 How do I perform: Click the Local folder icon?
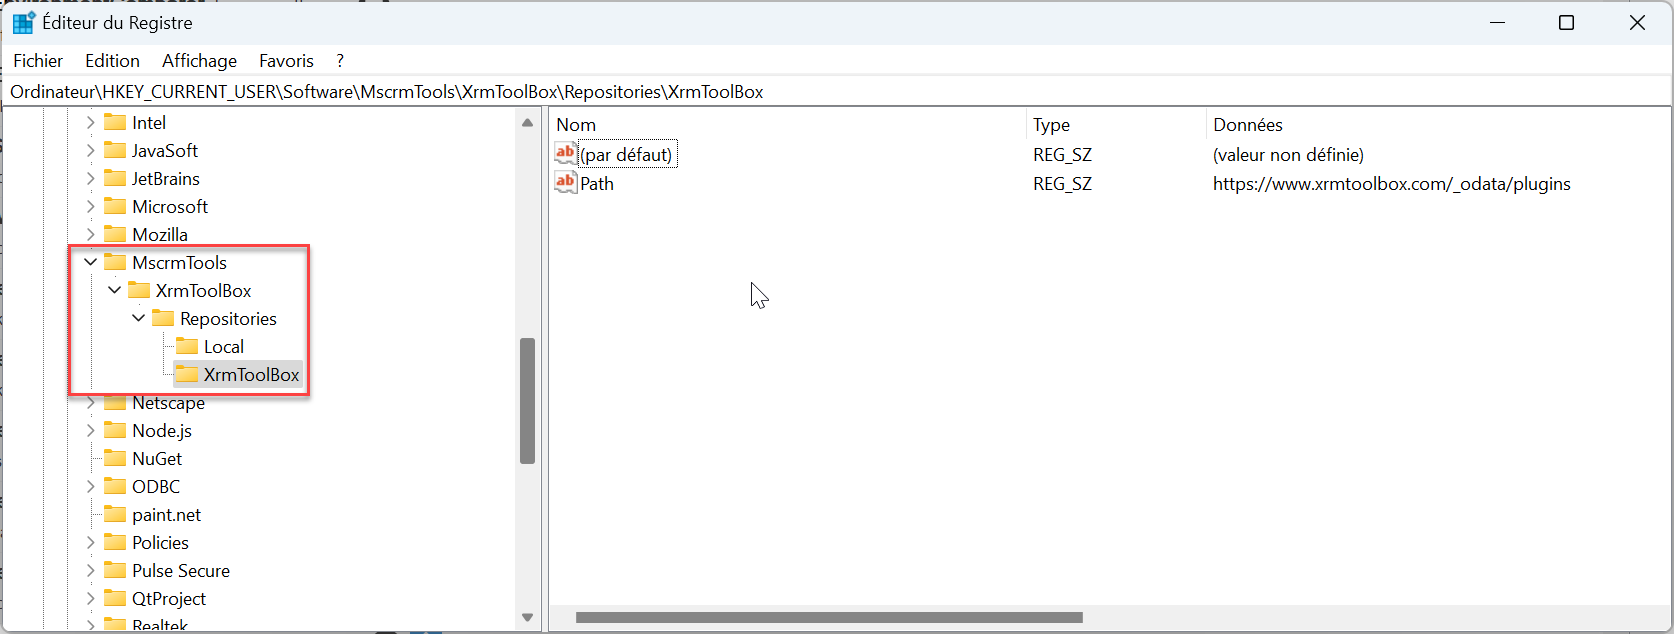(187, 346)
